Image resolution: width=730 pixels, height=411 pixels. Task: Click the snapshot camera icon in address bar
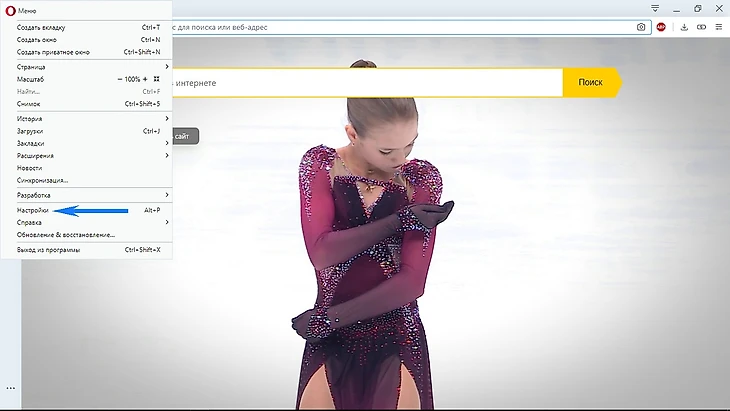[x=641, y=27]
